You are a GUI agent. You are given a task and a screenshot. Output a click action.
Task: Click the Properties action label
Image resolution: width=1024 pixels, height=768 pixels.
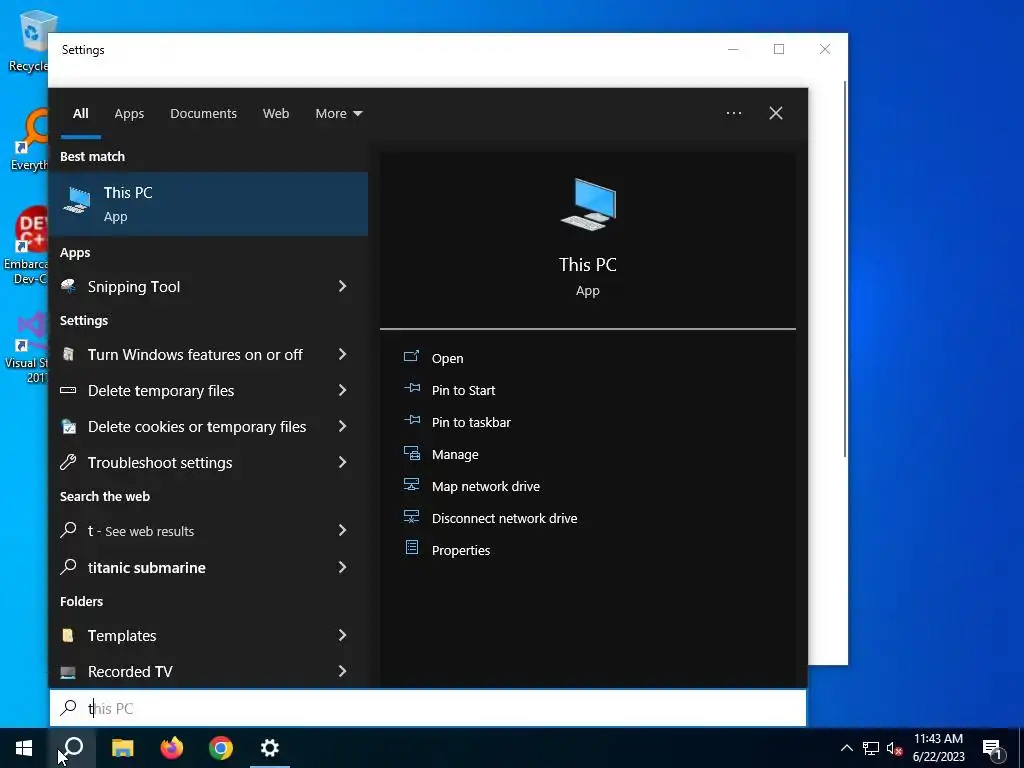coord(460,551)
